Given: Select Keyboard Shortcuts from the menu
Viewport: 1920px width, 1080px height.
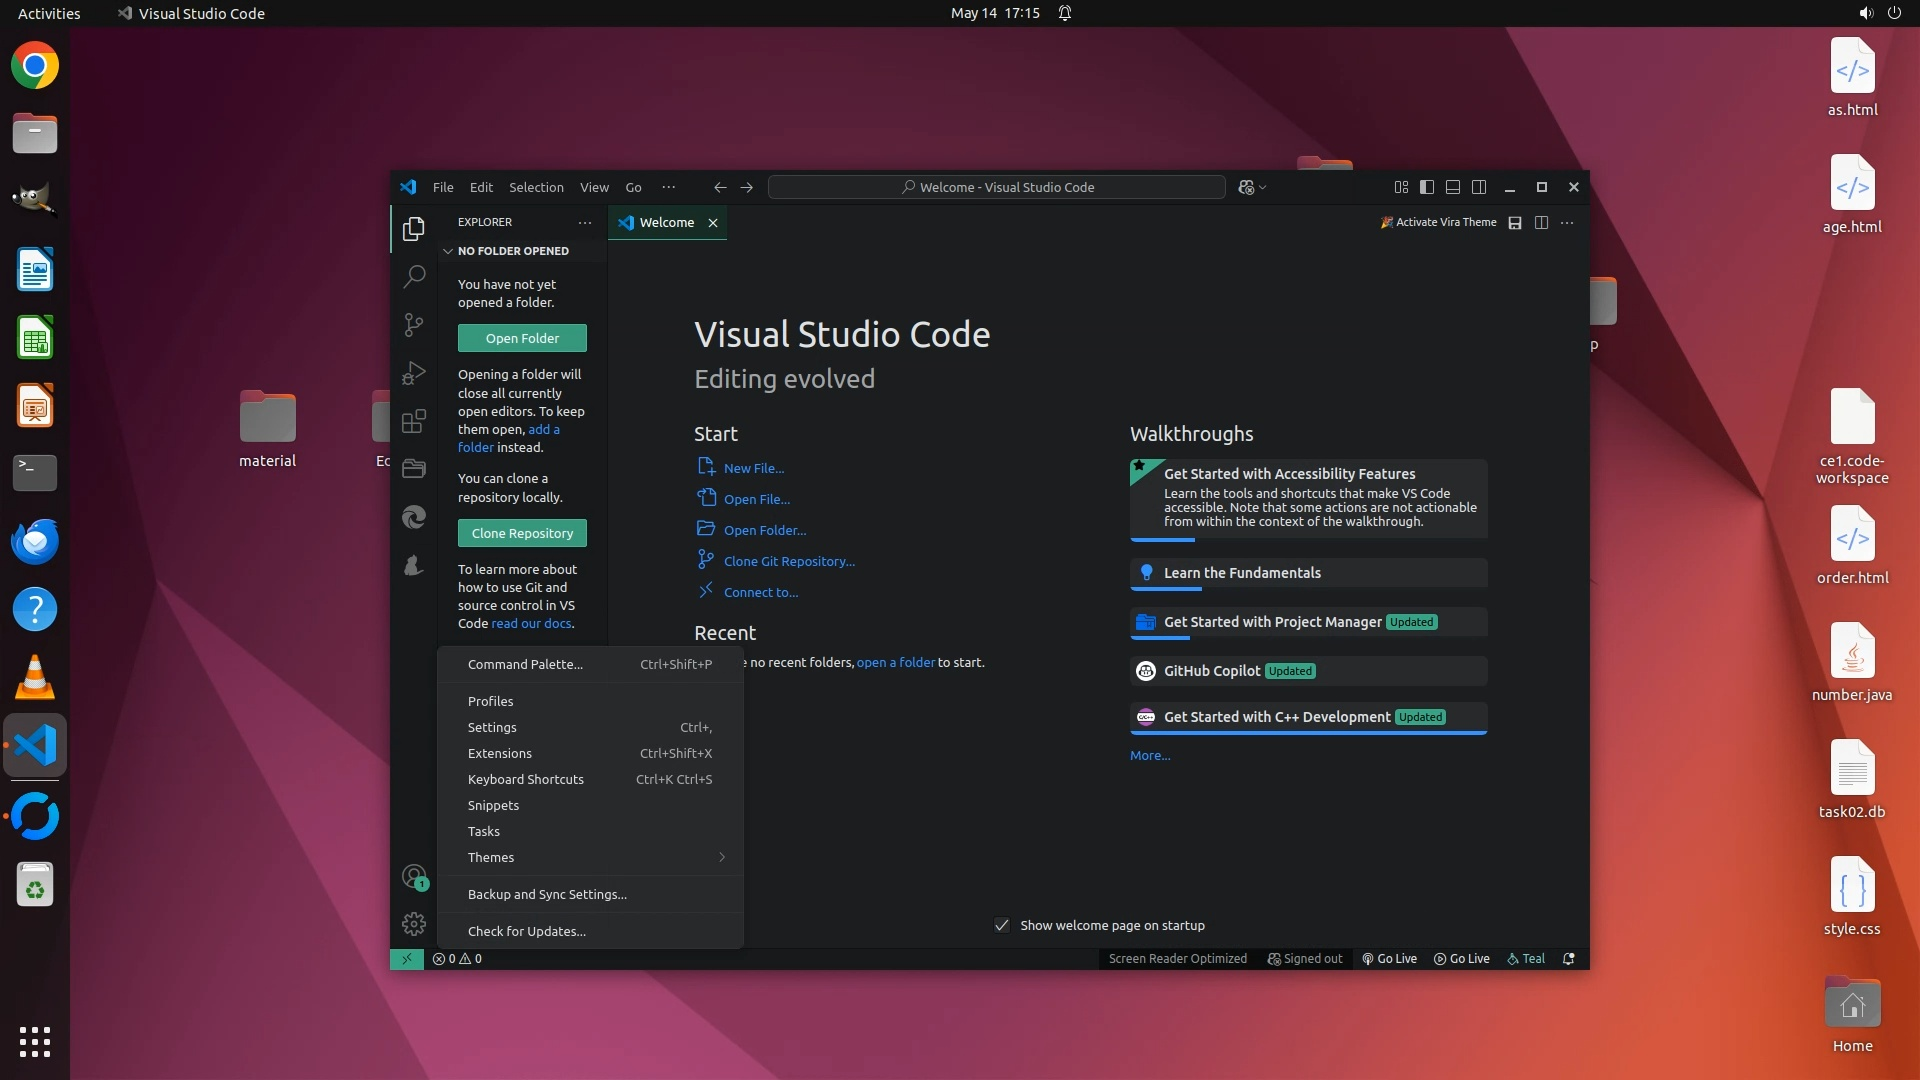Looking at the screenshot, I should click(x=526, y=779).
